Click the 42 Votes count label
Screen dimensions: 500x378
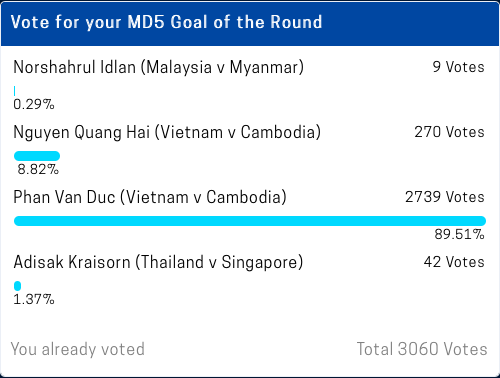coord(454,262)
